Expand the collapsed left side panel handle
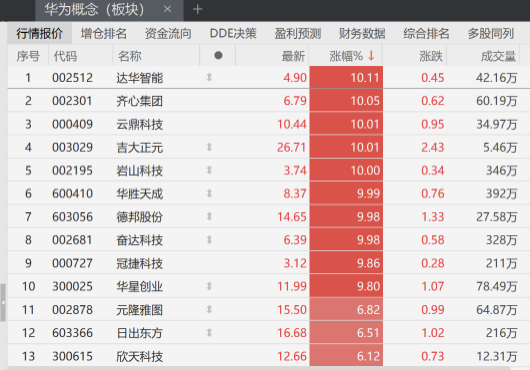 tap(3, 302)
